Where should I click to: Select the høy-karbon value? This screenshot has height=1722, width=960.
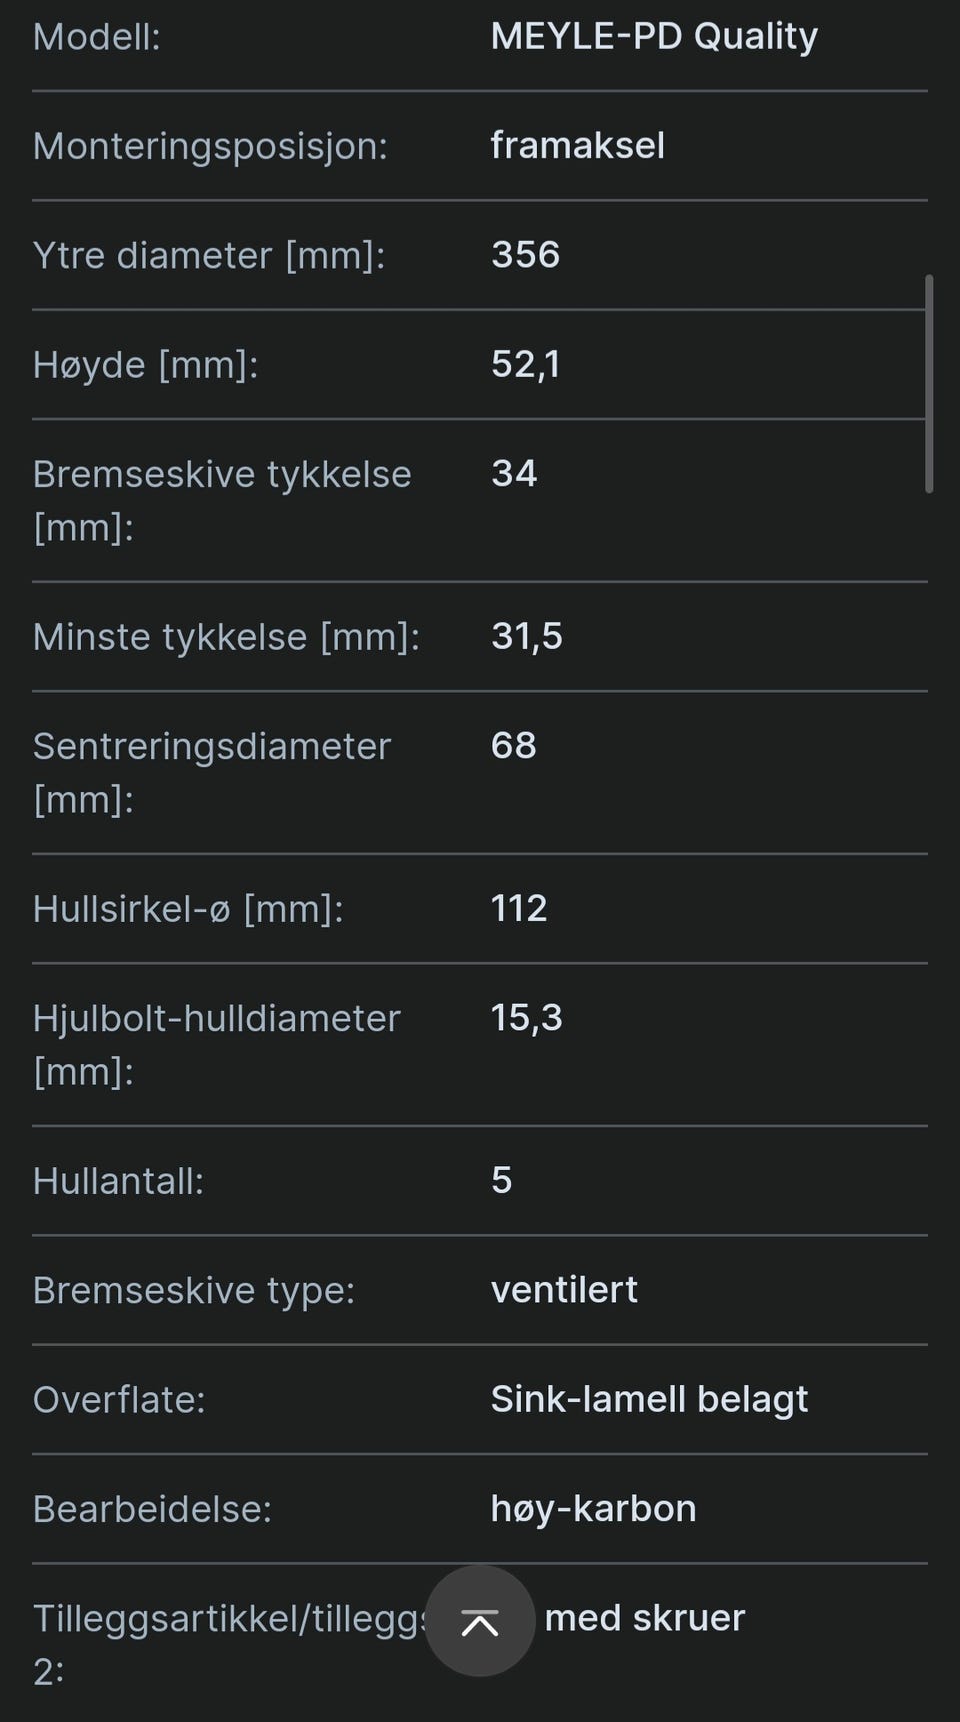coord(593,1509)
